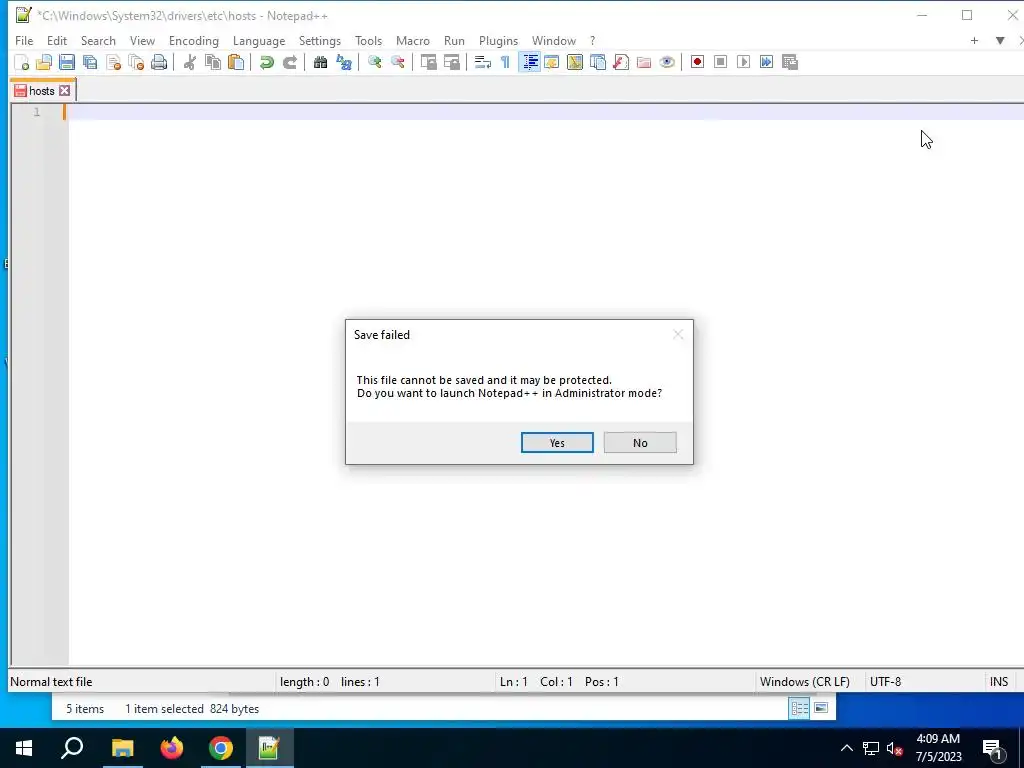The height and width of the screenshot is (768, 1024).
Task: Click the Print toolbar icon
Action: coord(159,62)
